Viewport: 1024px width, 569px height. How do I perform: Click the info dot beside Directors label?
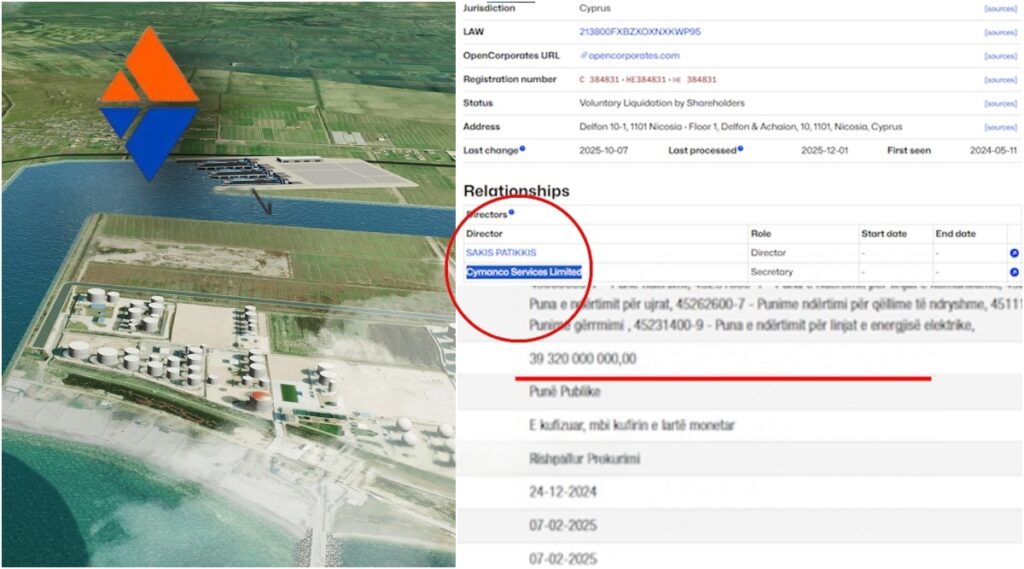[x=511, y=212]
